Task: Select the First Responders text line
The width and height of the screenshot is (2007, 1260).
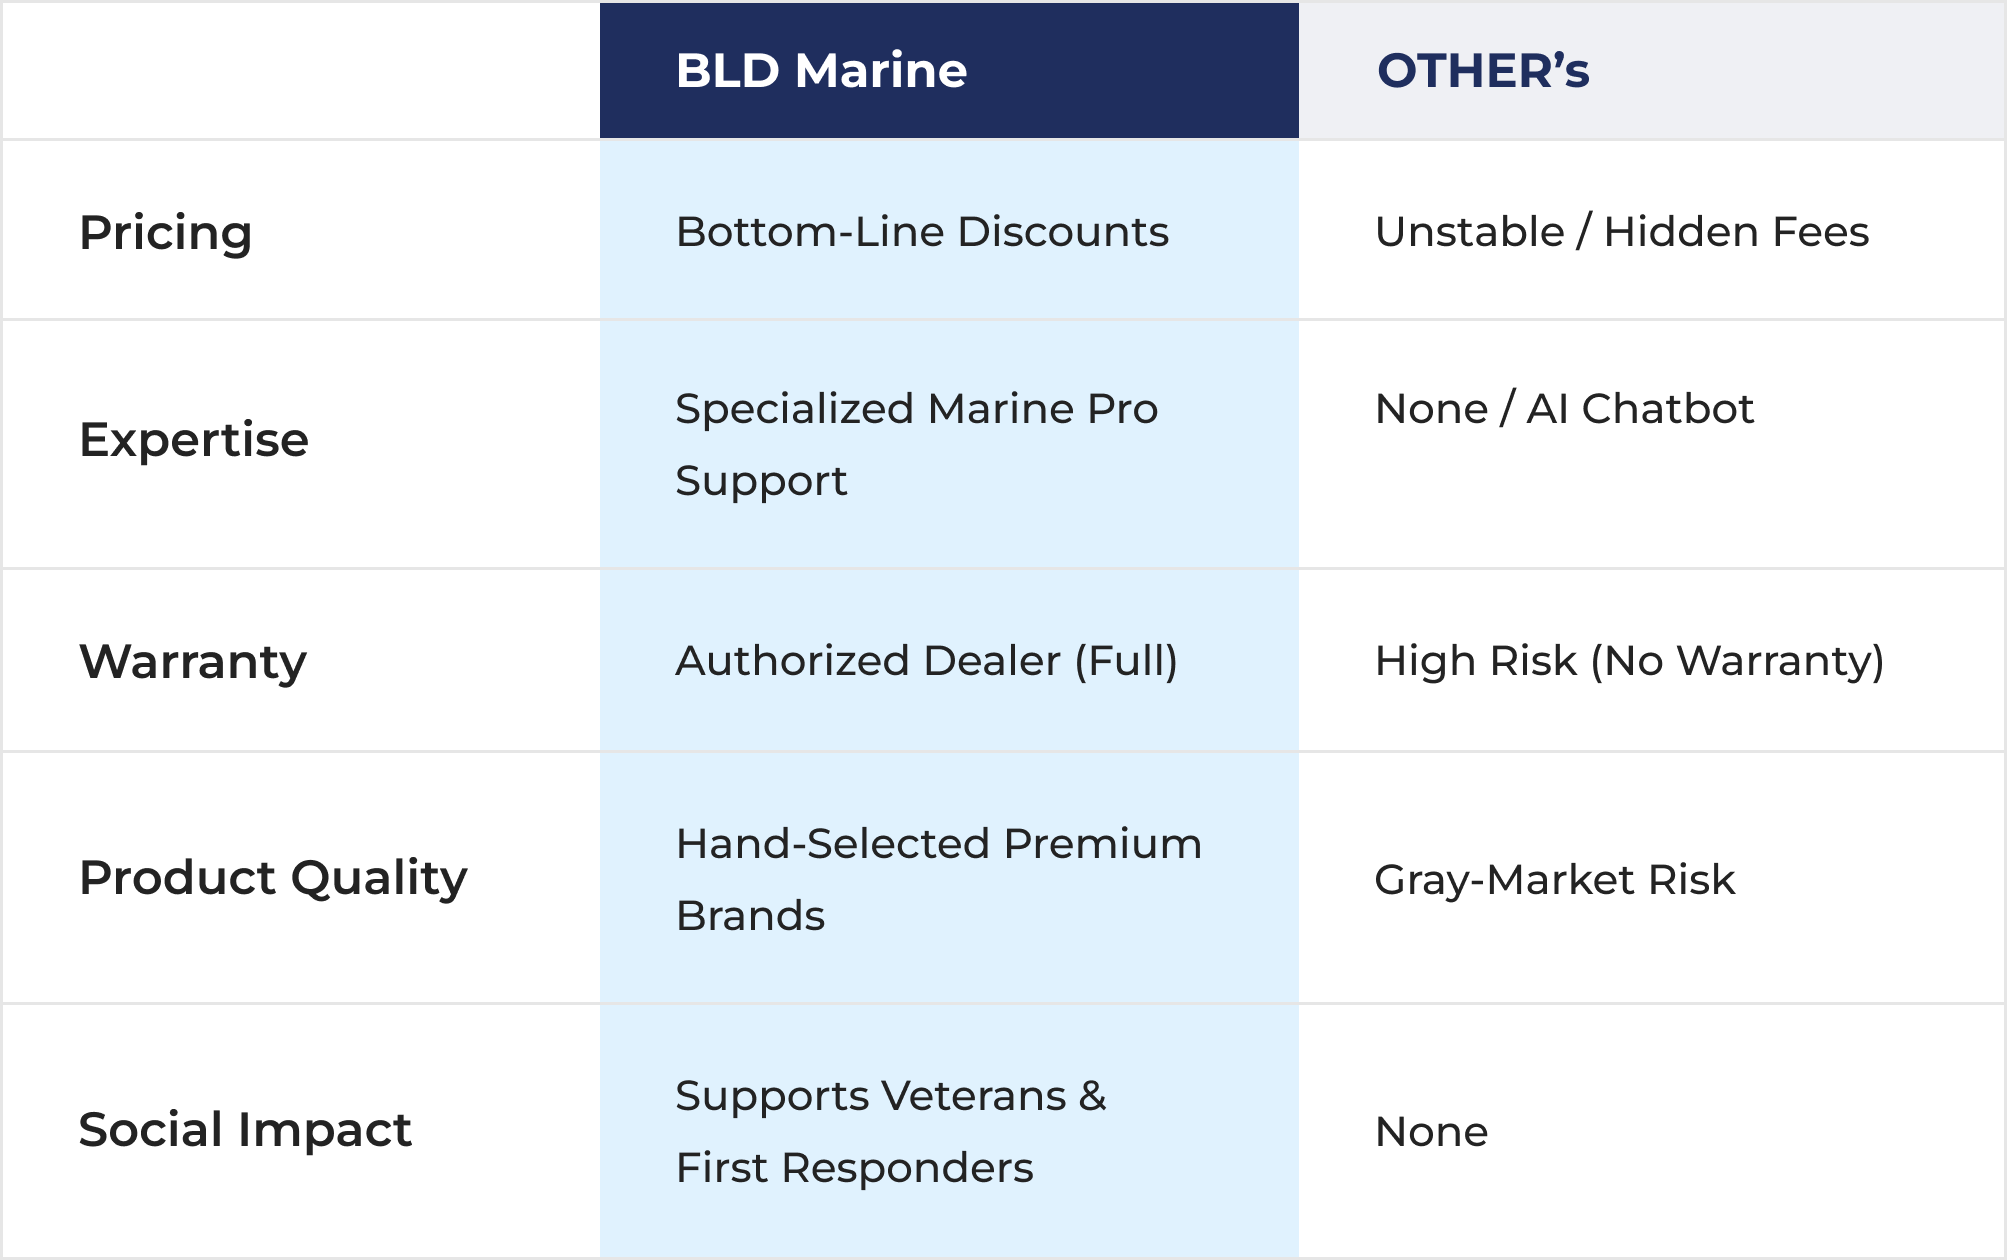Action: point(854,1168)
